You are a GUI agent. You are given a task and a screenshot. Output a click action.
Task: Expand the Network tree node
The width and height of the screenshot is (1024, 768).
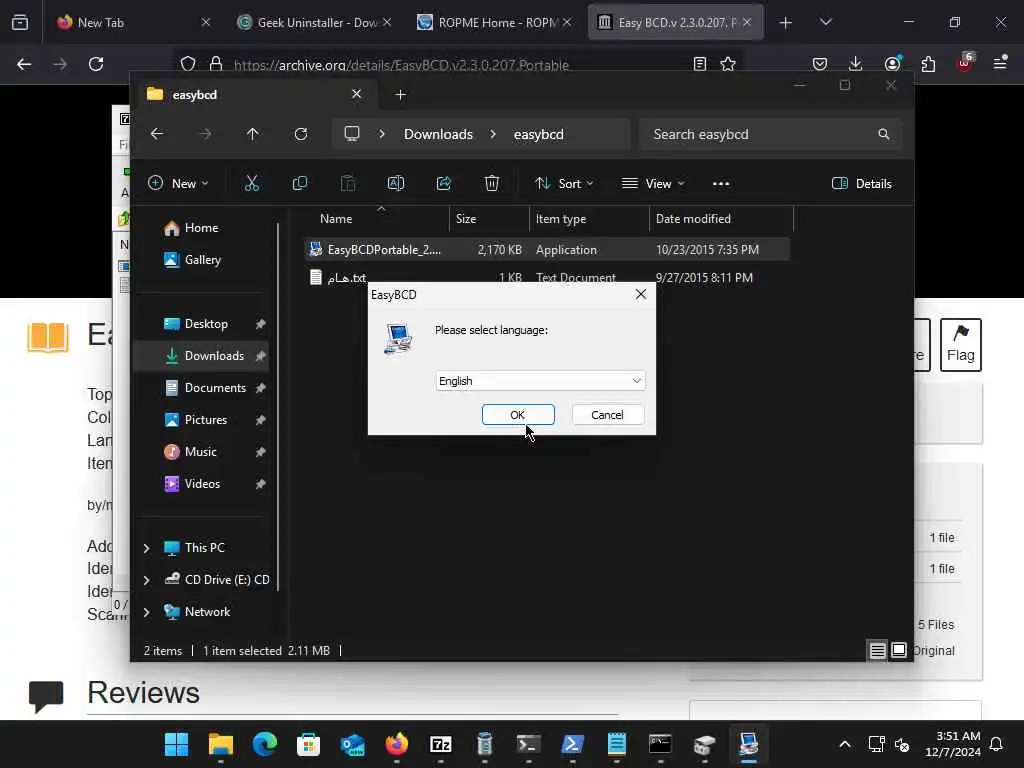click(146, 612)
